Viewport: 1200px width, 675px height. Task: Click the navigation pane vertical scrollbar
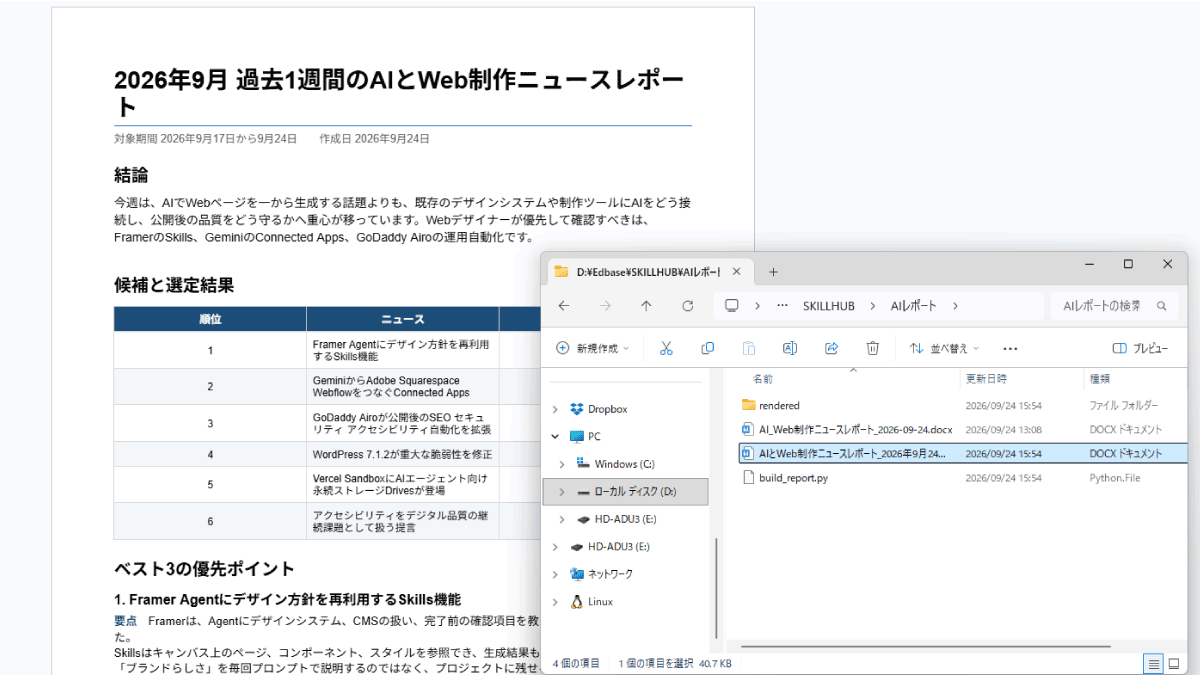point(716,587)
